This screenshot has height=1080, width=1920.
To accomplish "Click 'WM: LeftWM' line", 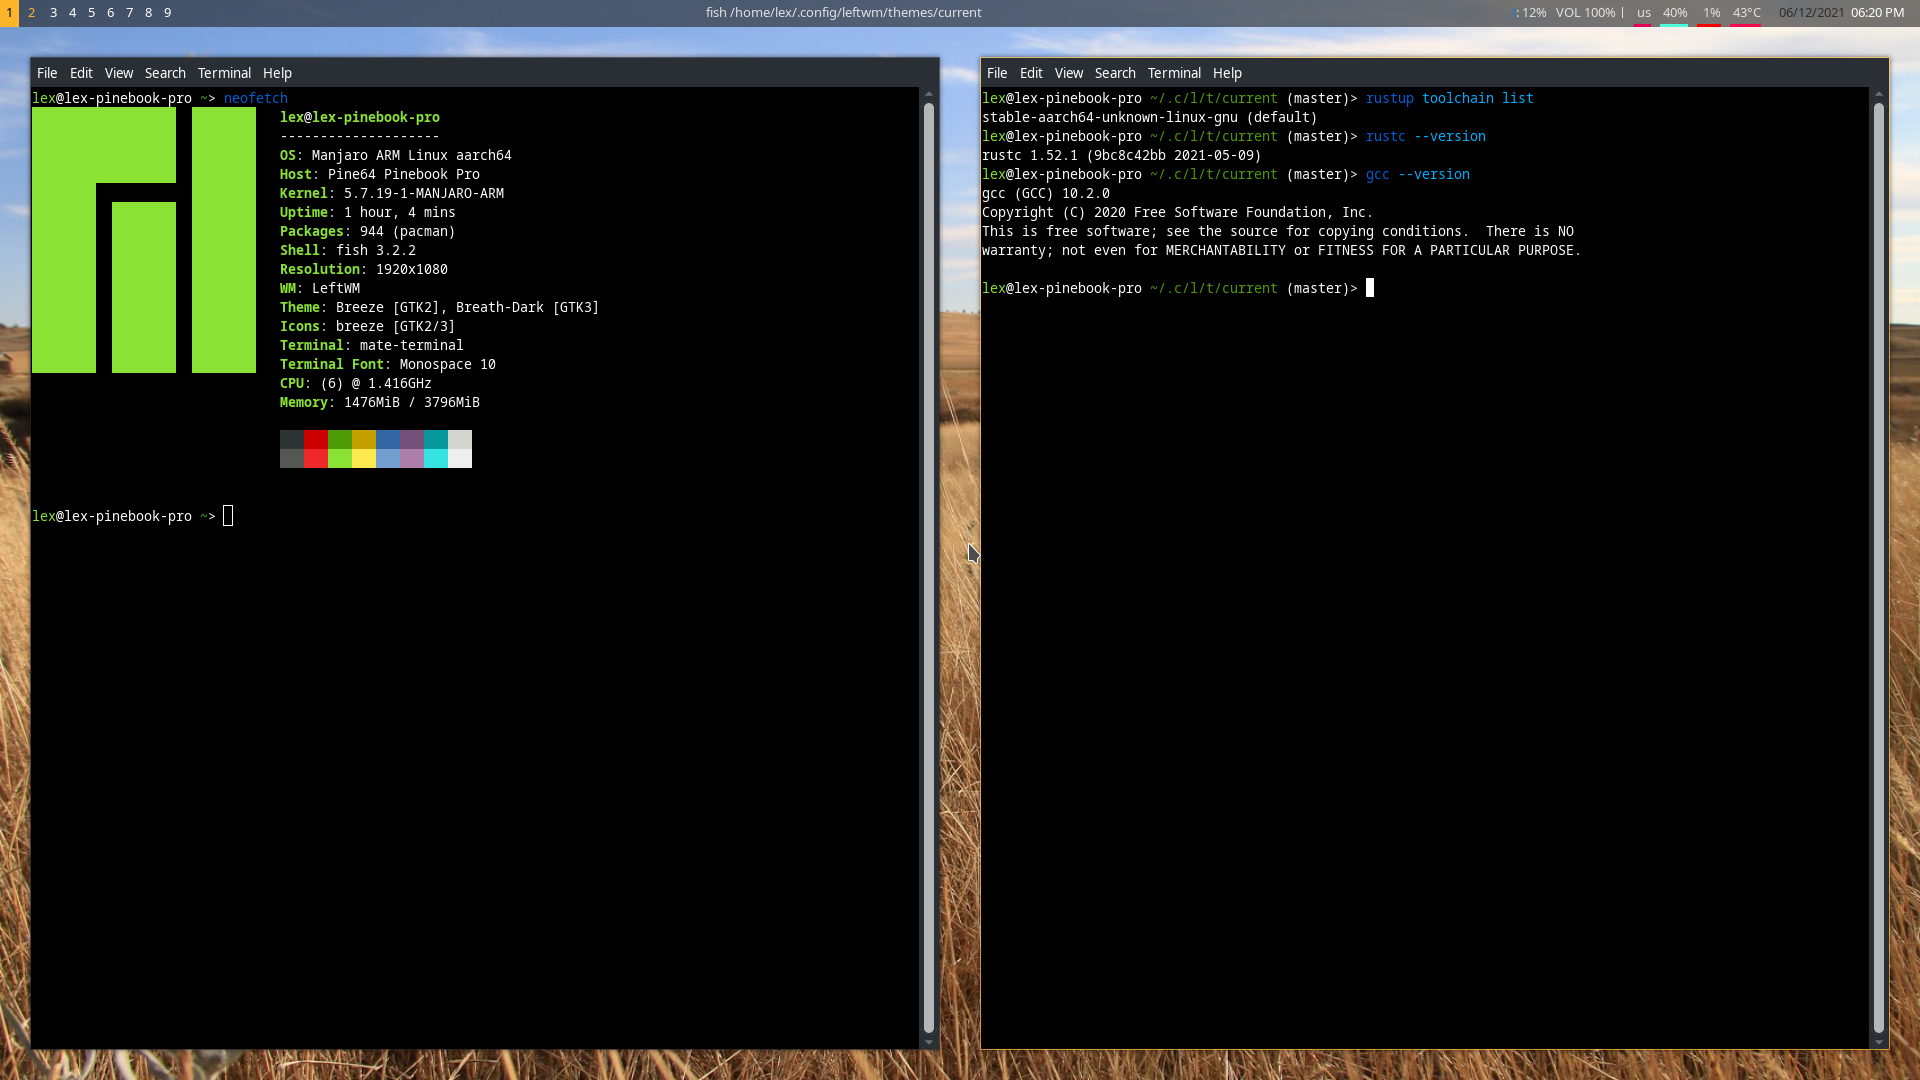I will pyautogui.click(x=320, y=288).
